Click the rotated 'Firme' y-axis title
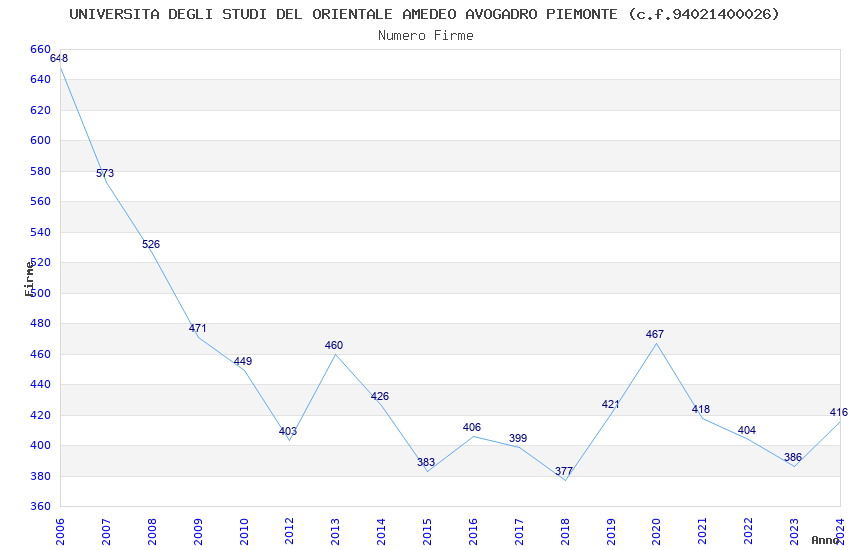Image resolution: width=850 pixels, height=550 pixels. coord(30,279)
